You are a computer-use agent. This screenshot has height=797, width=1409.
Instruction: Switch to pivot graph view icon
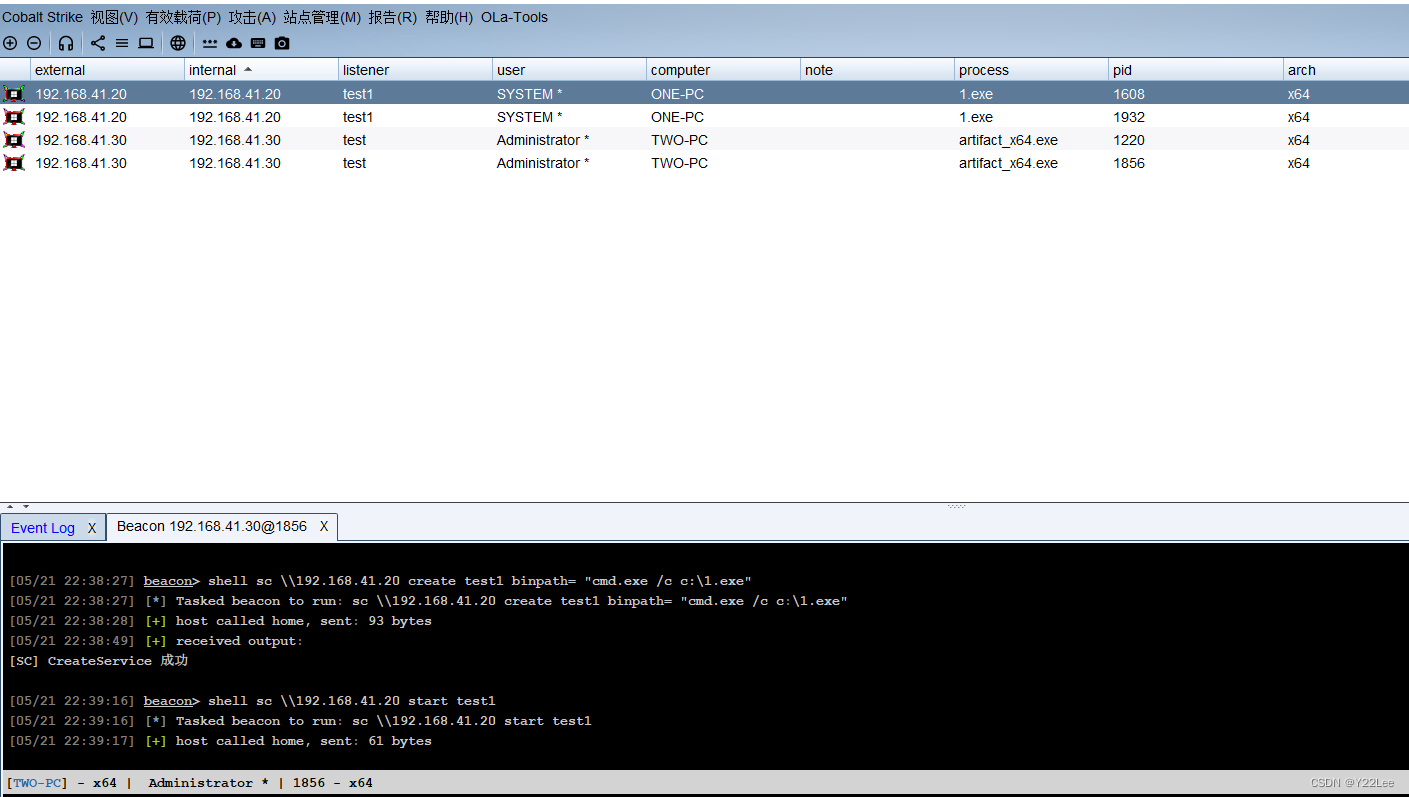tap(98, 43)
